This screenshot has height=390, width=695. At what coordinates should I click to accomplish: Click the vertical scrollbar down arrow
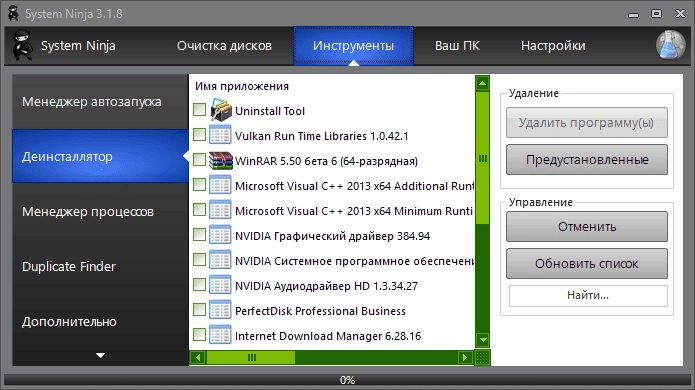482,340
